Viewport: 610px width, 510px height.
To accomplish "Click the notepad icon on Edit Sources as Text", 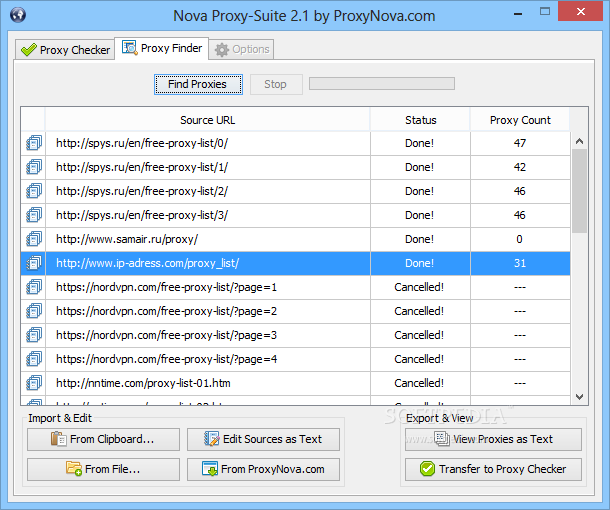I will 212,439.
